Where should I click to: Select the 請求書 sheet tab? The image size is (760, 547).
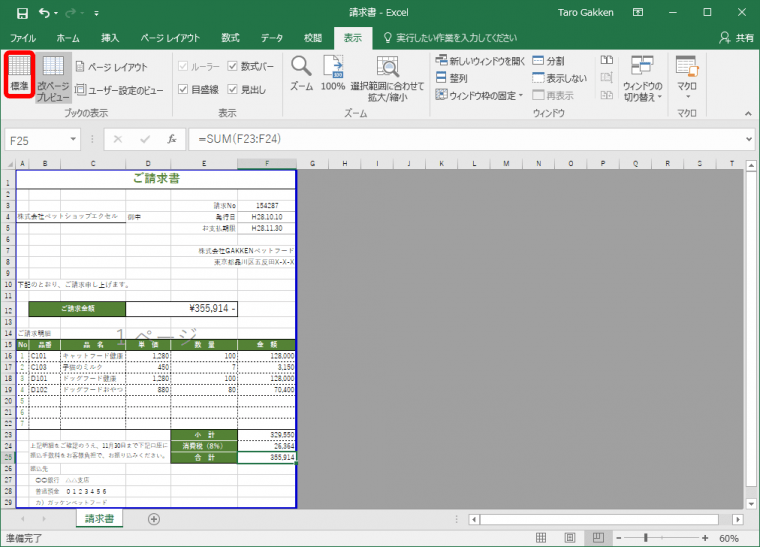click(99, 519)
